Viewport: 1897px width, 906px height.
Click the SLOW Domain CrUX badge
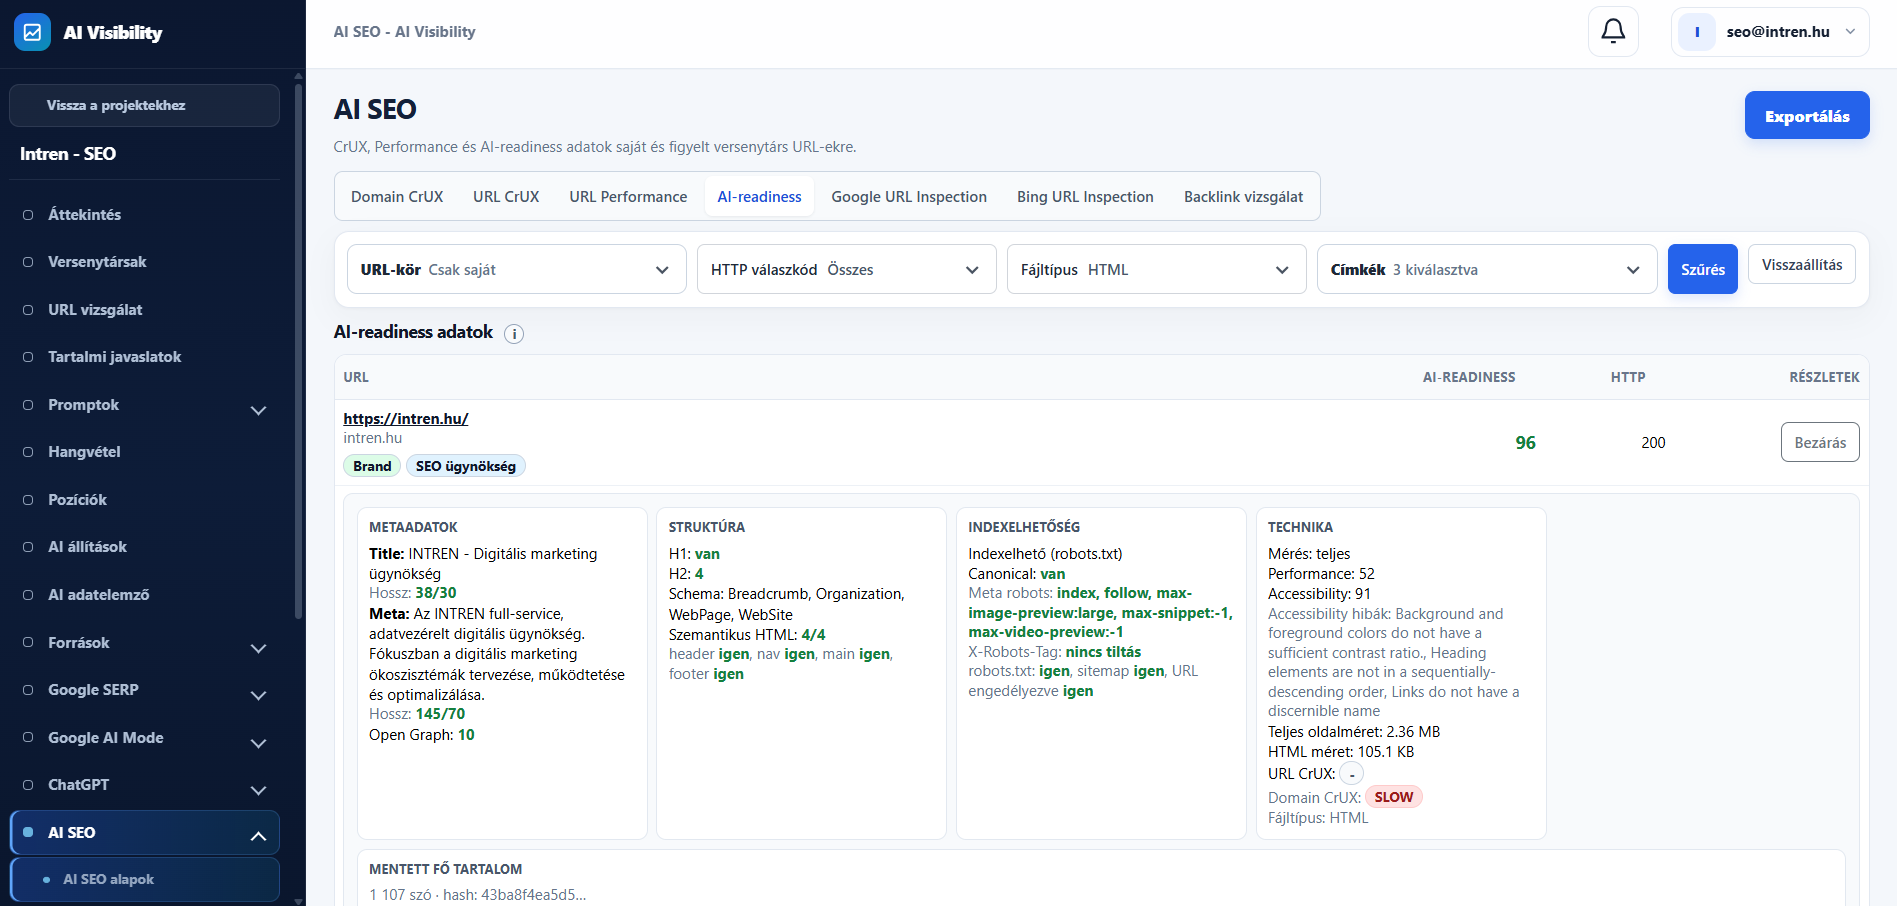point(1393,797)
